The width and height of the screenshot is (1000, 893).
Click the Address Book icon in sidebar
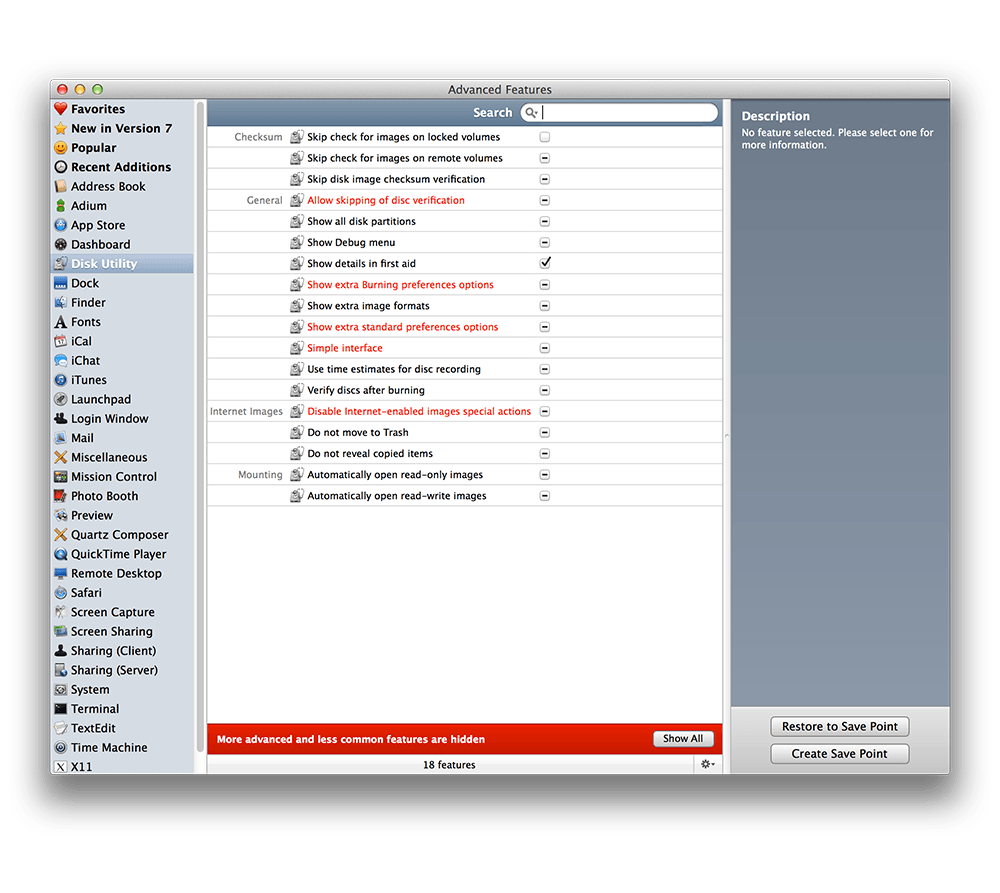61,186
